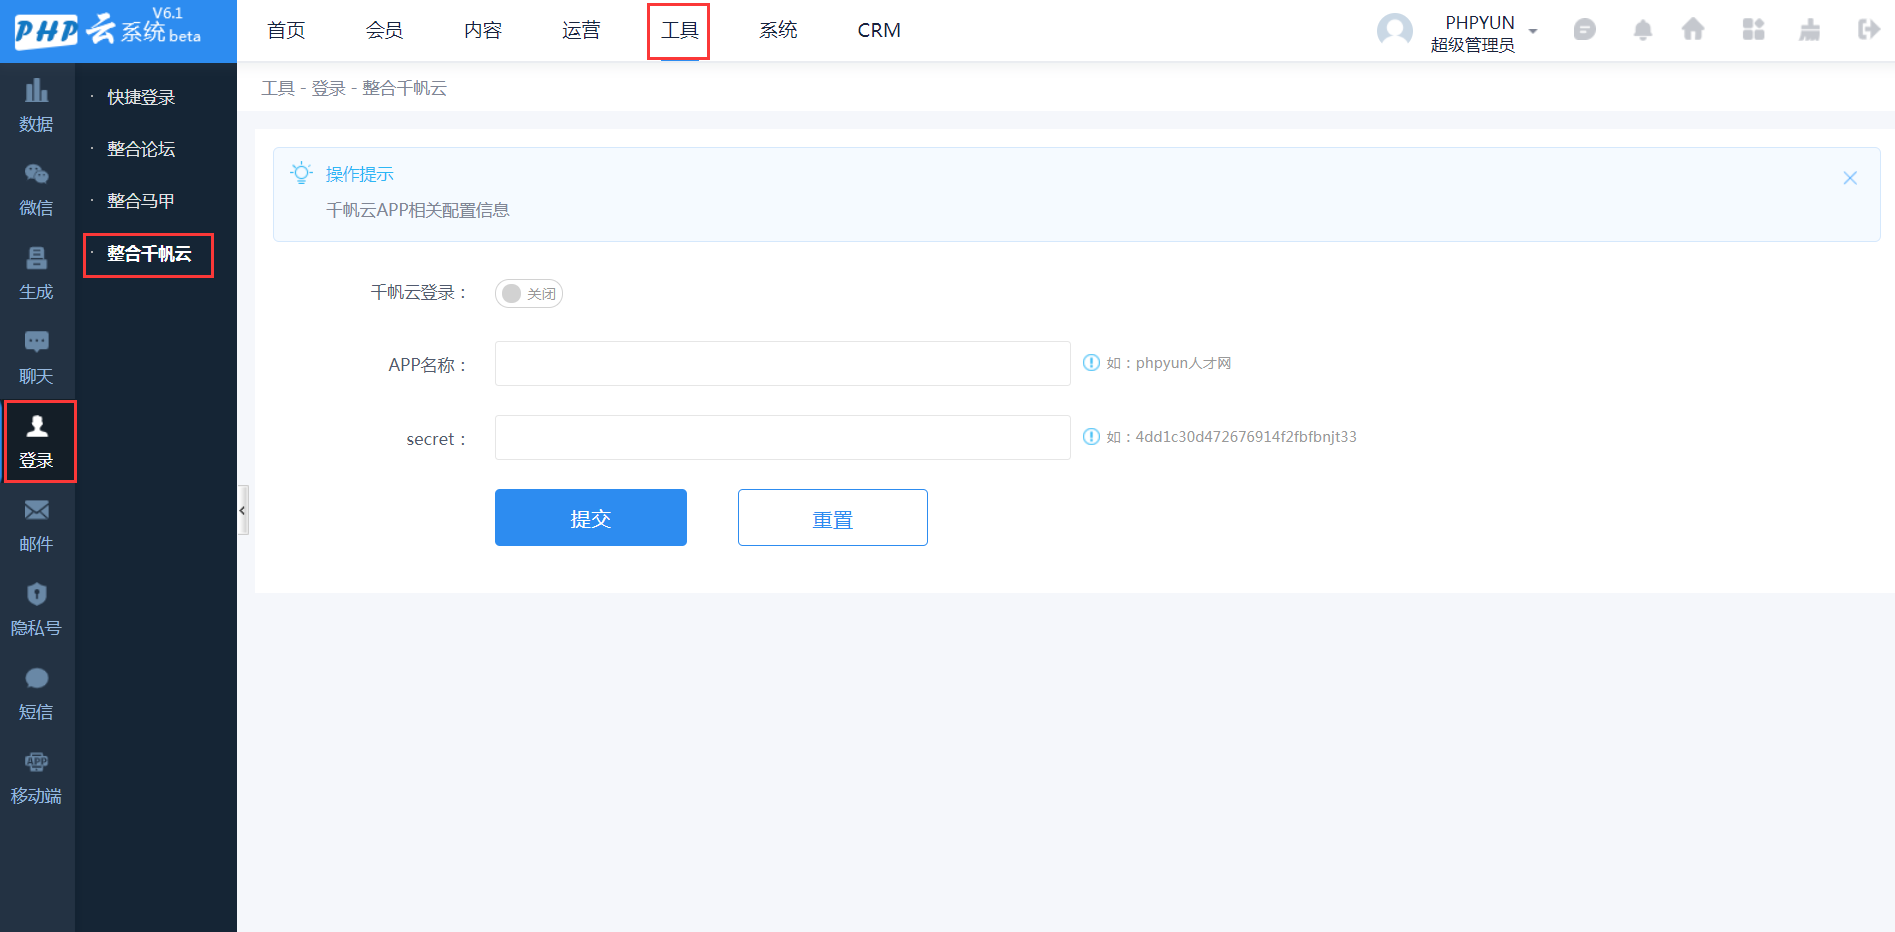Click the info icon beside phpyun人才网 hint
Viewport: 1895px width, 932px height.
(x=1091, y=363)
